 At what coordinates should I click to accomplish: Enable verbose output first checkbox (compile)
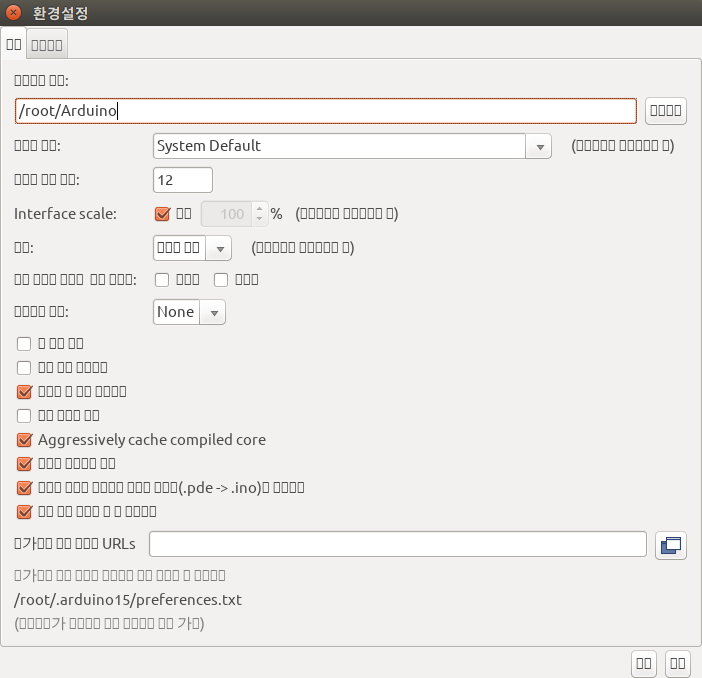[x=162, y=280]
